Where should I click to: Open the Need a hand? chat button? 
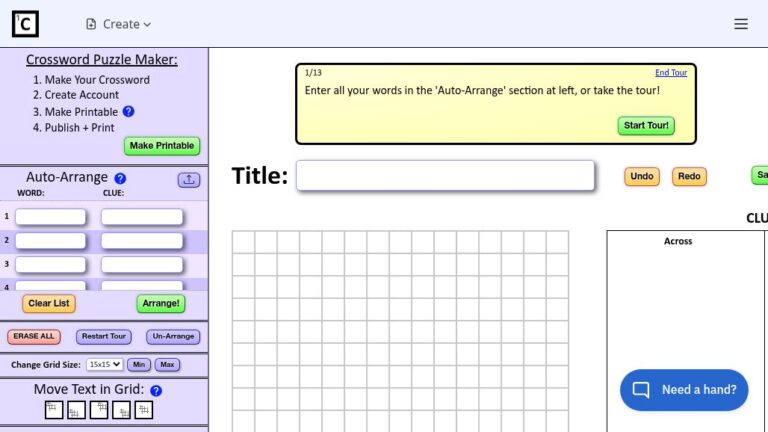pos(684,390)
